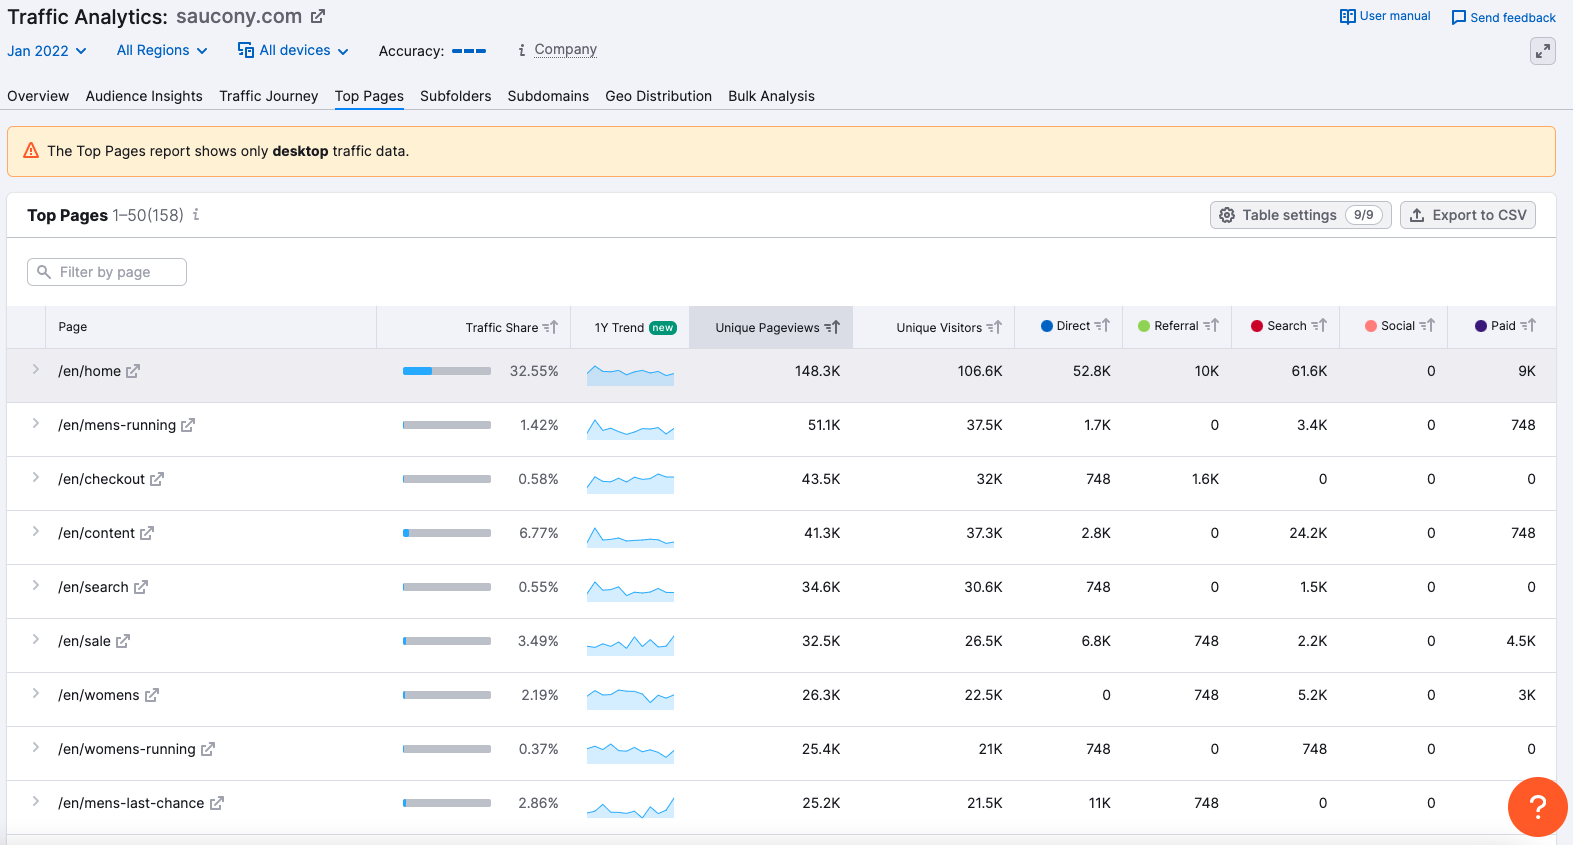Click the /en/checkout 1Y trend sparkline

(x=630, y=482)
